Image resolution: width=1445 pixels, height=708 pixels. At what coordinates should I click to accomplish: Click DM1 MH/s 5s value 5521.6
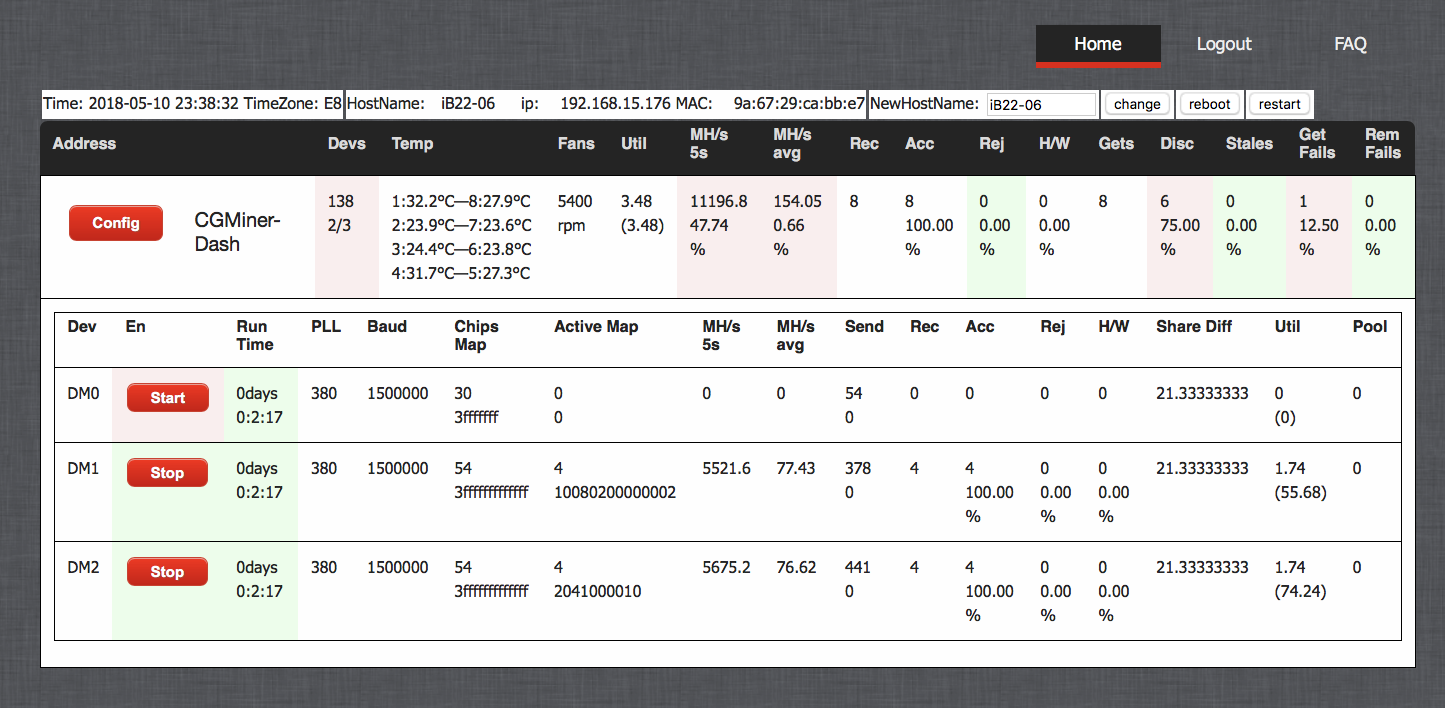tap(727, 468)
